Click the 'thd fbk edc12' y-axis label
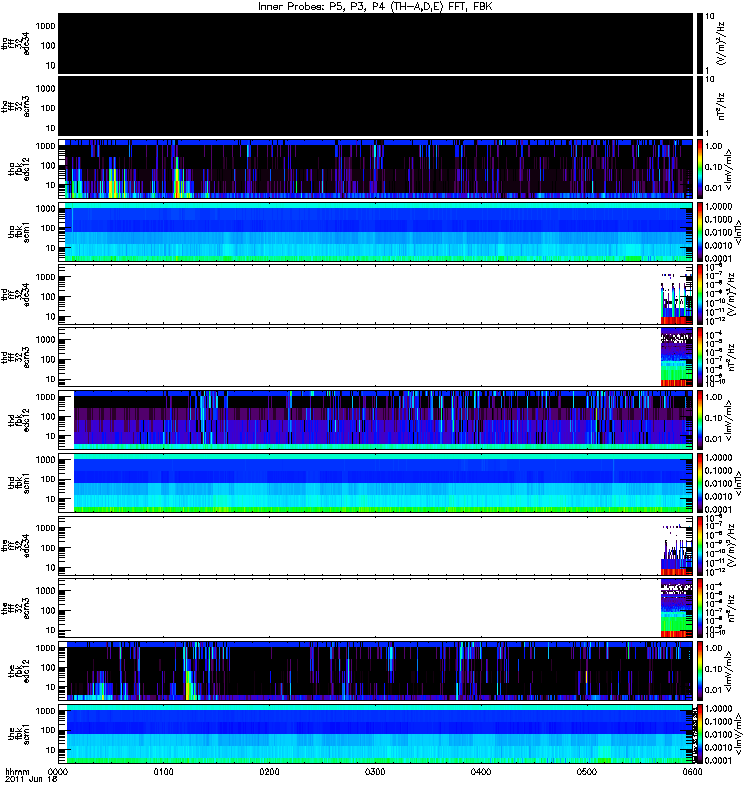This screenshot has width=750, height=800. 19,420
